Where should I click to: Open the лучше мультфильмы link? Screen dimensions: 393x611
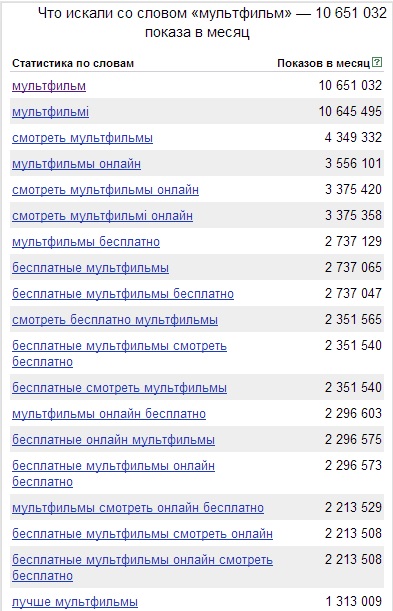pyautogui.click(x=75, y=602)
